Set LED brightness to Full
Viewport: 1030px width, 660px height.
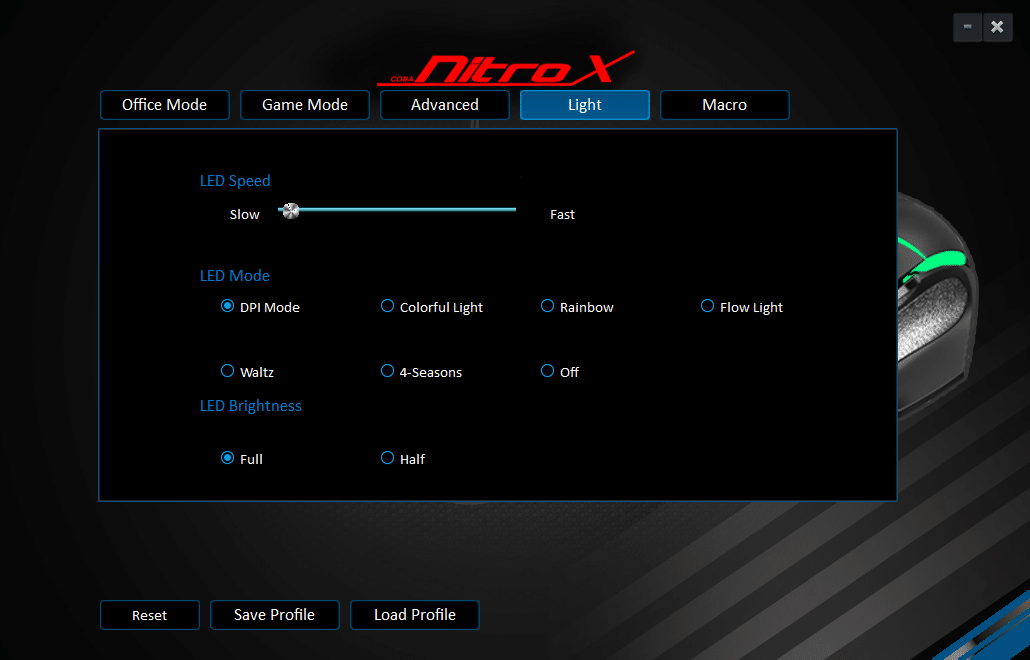[x=228, y=458]
